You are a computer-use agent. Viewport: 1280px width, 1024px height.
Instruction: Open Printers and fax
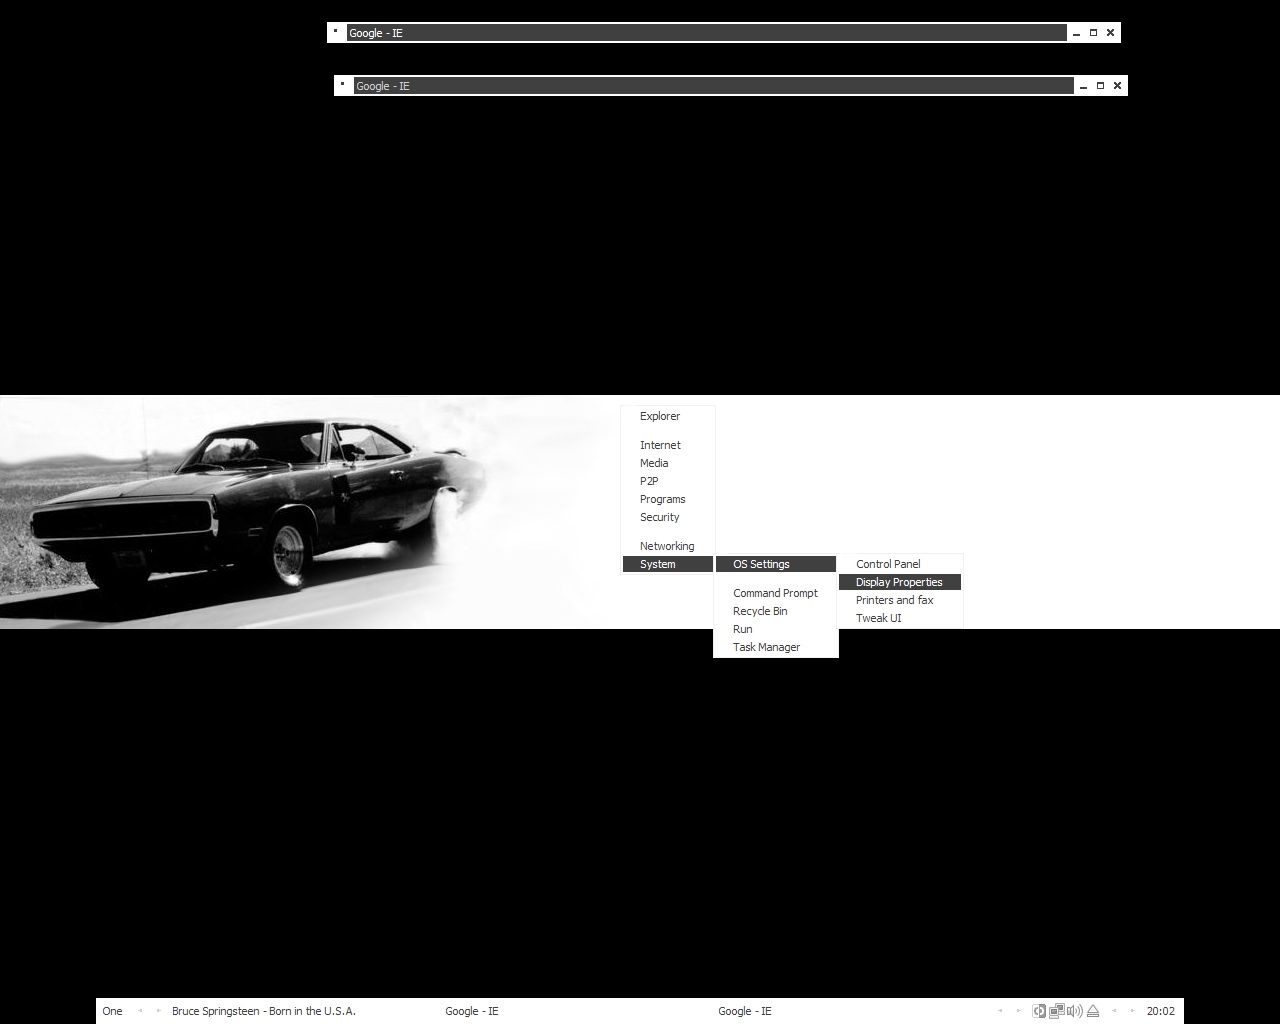tap(900, 600)
